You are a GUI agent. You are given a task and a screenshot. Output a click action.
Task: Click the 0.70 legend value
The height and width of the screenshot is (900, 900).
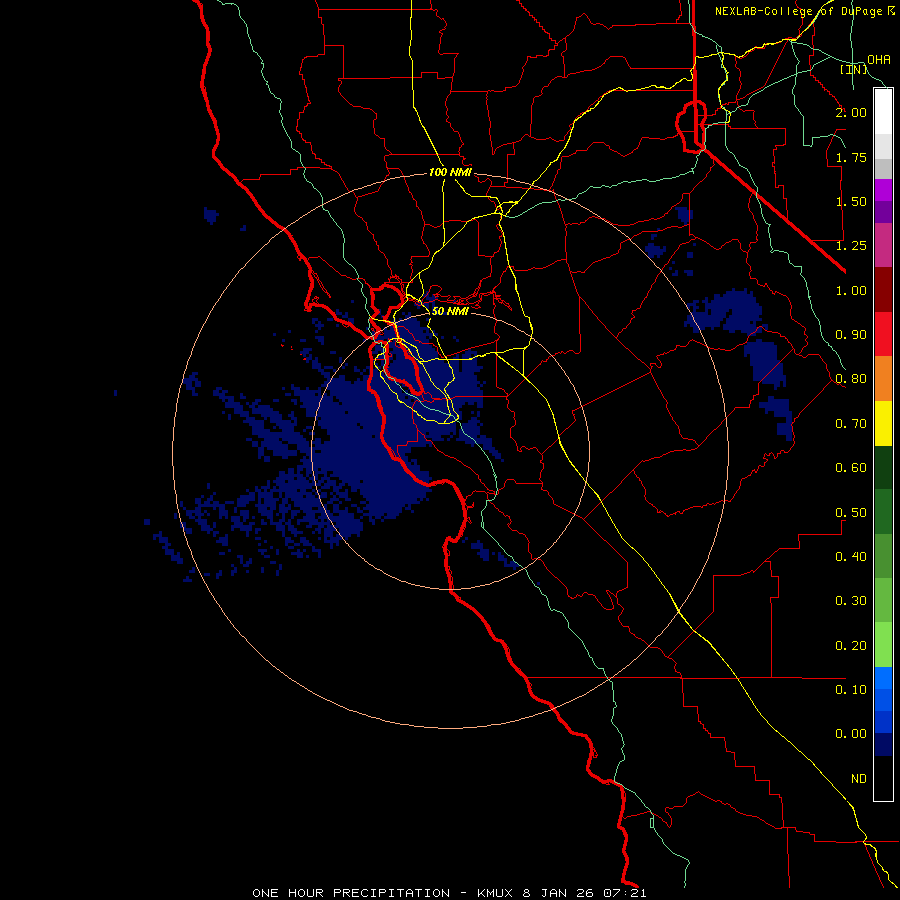point(851,424)
